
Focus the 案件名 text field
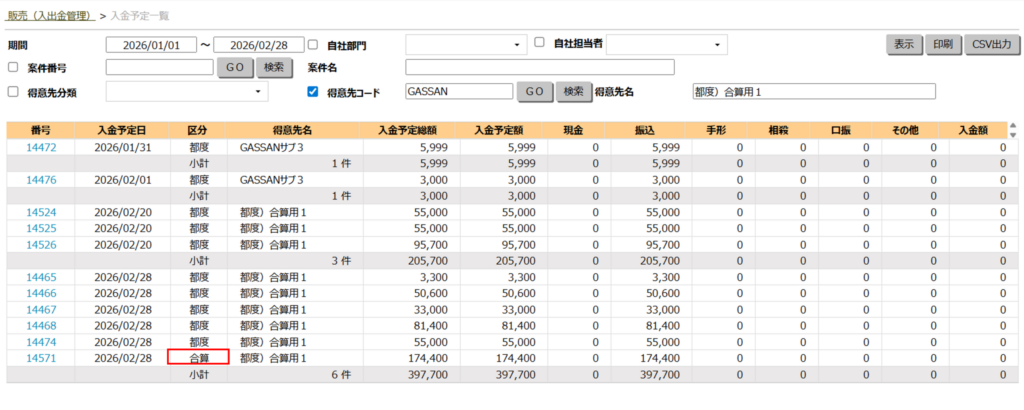point(539,67)
